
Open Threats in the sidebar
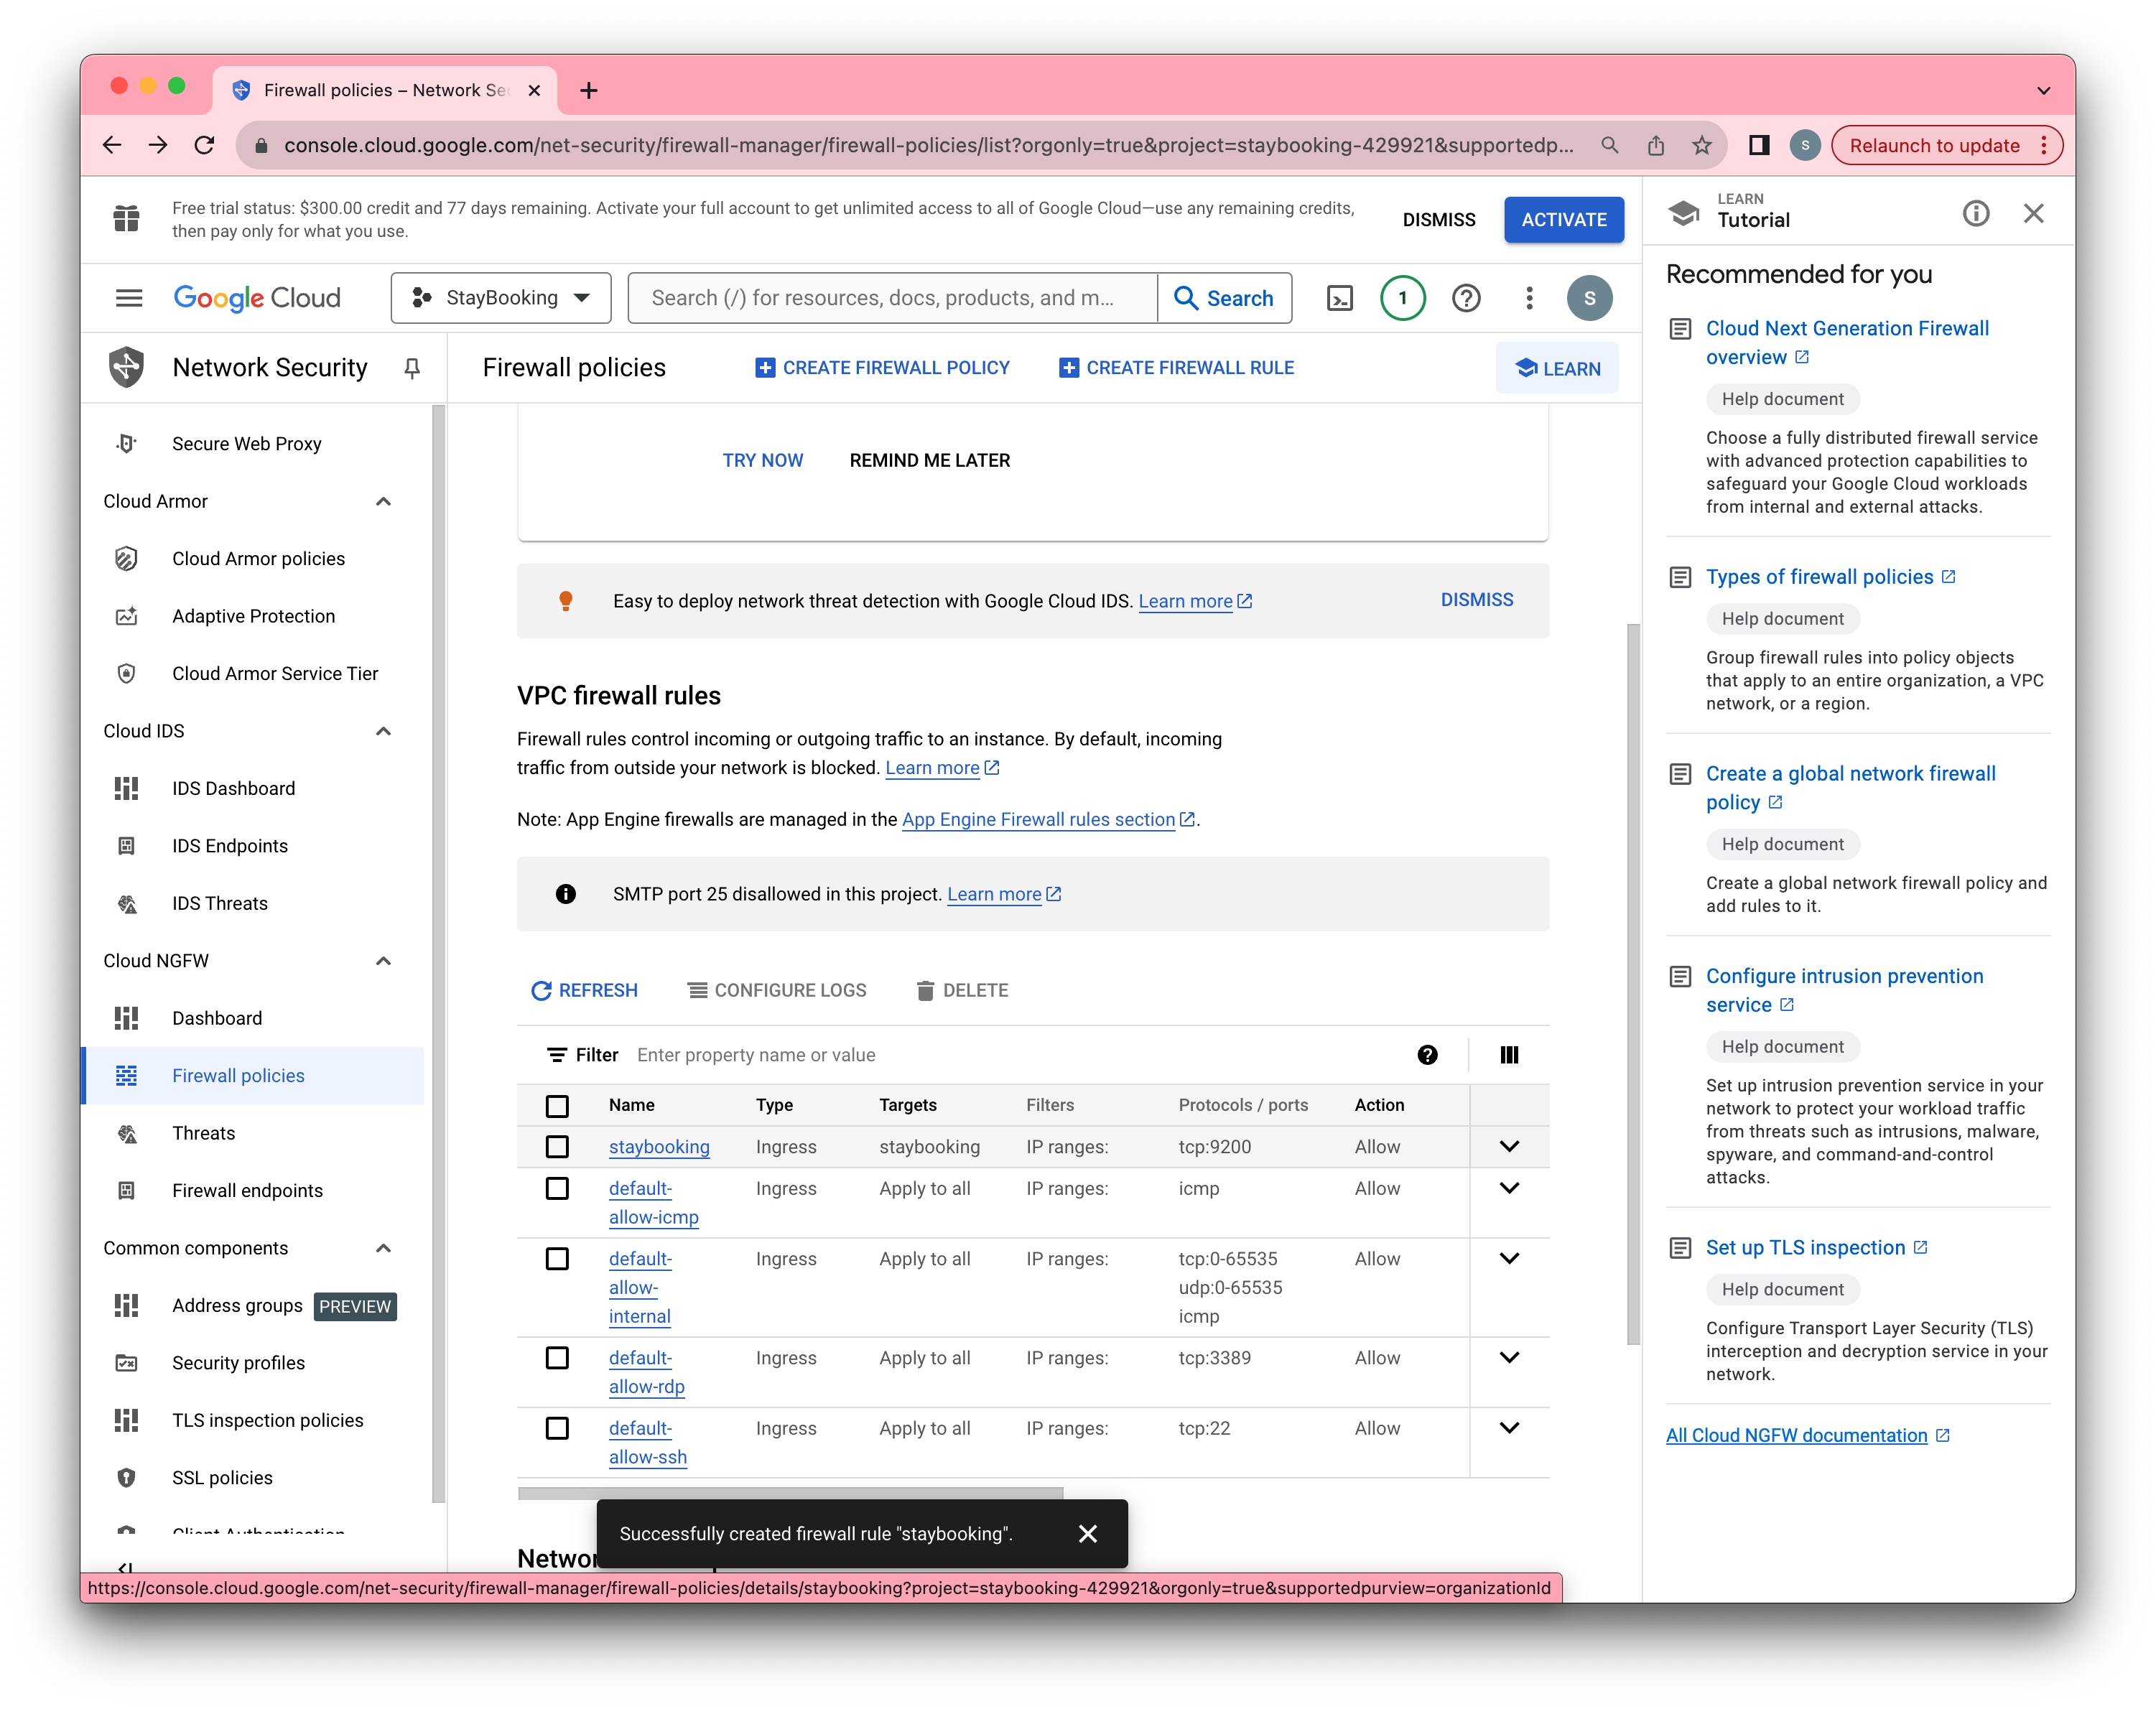204,1133
